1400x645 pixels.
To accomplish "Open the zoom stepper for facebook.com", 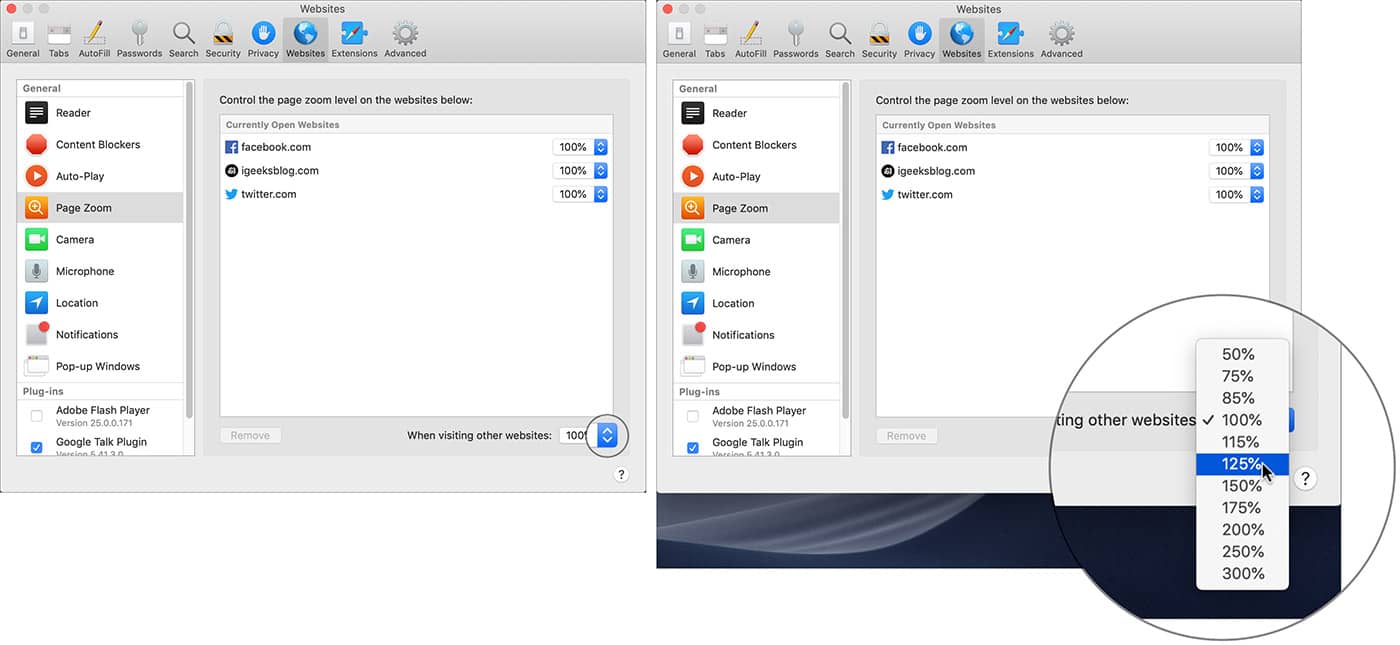I will [x=600, y=146].
